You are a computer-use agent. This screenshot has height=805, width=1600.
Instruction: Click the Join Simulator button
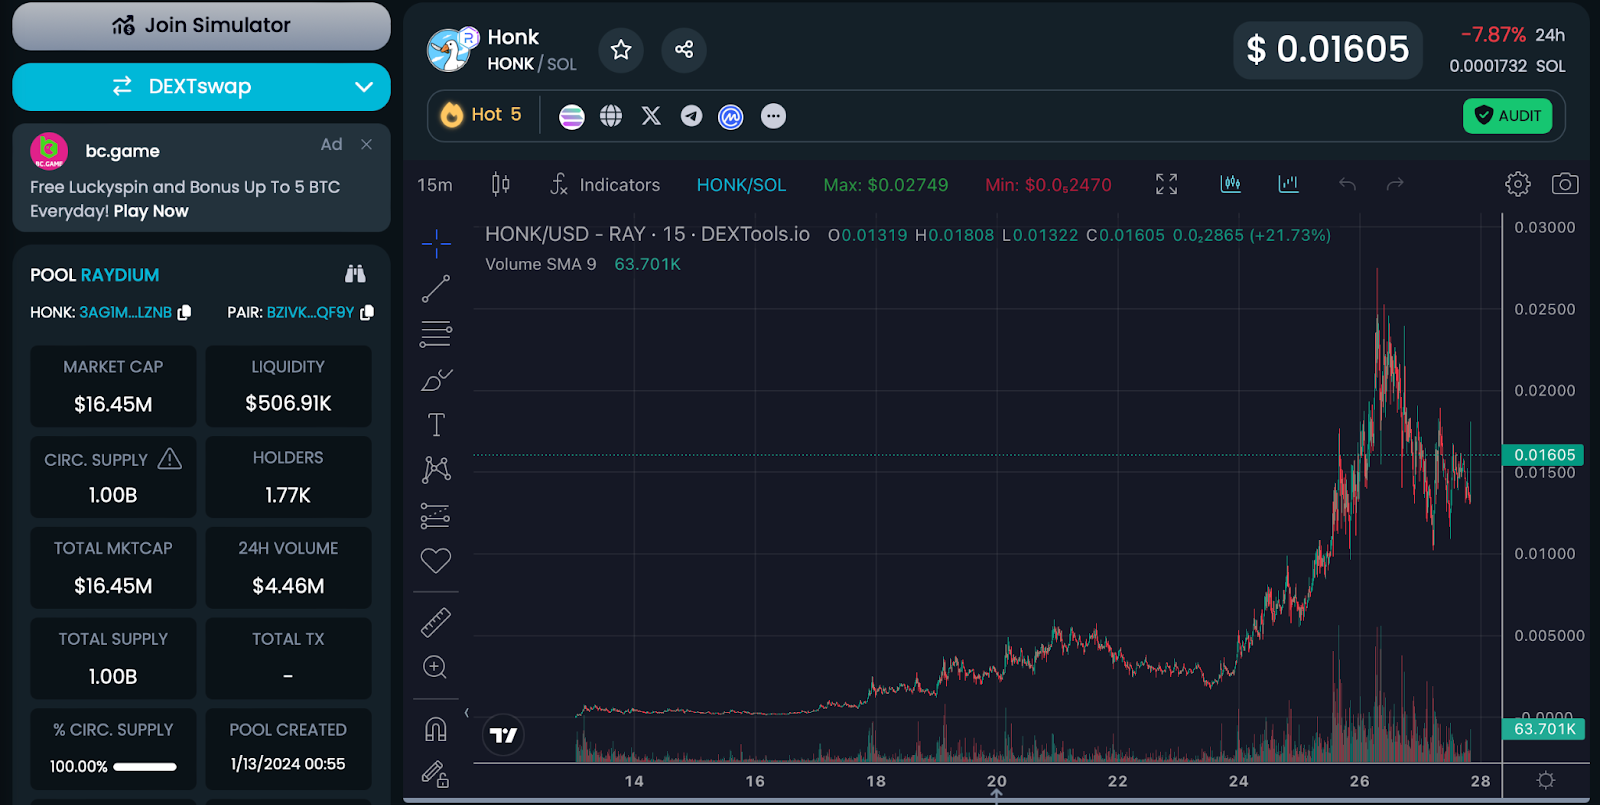click(201, 26)
